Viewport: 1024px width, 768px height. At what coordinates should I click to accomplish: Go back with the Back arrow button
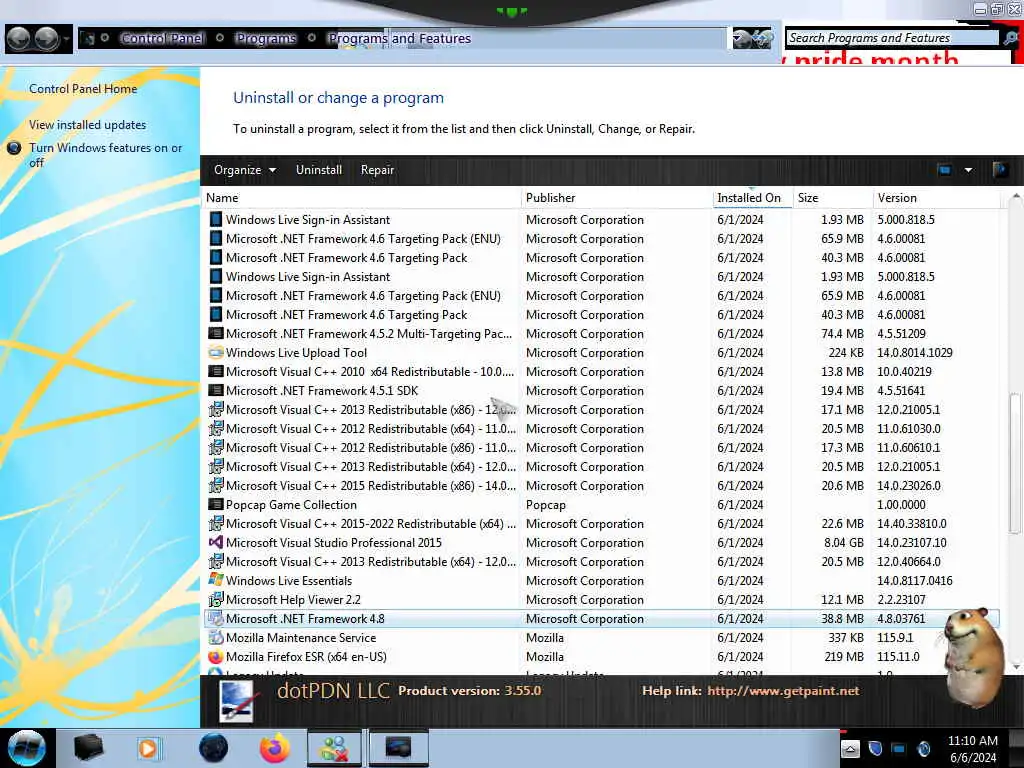tap(18, 39)
